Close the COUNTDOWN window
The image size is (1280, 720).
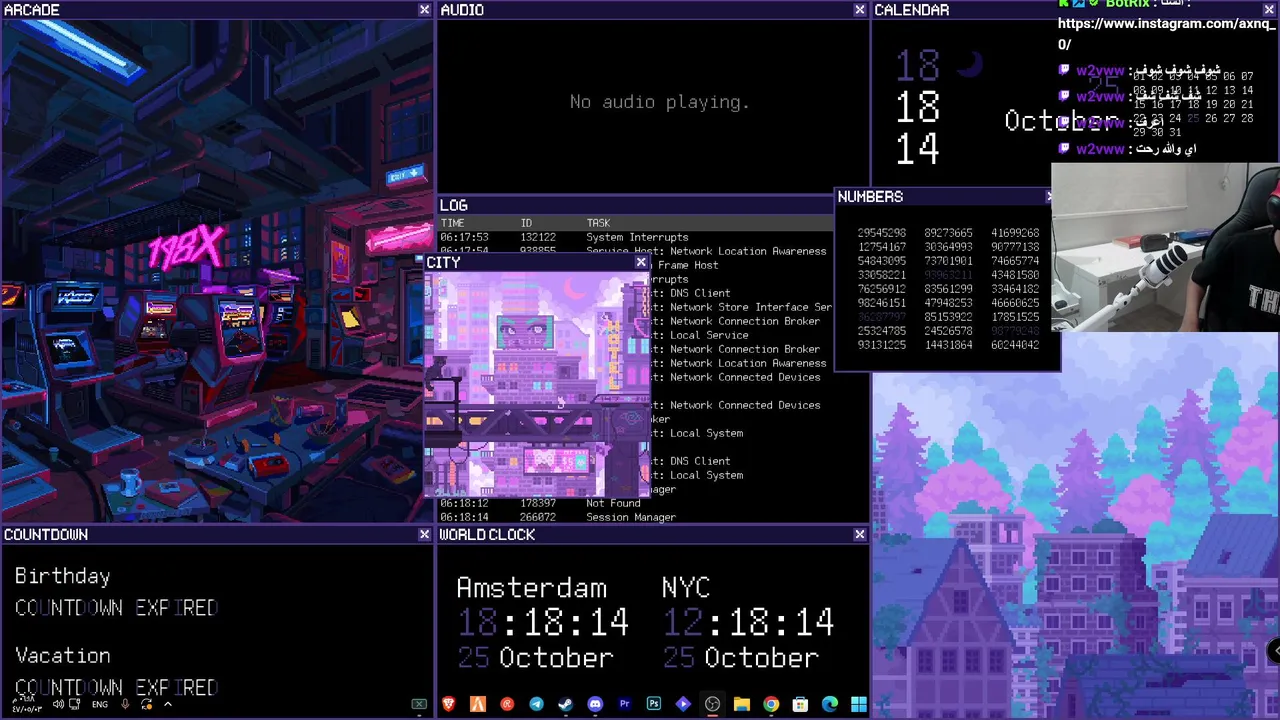click(x=424, y=534)
